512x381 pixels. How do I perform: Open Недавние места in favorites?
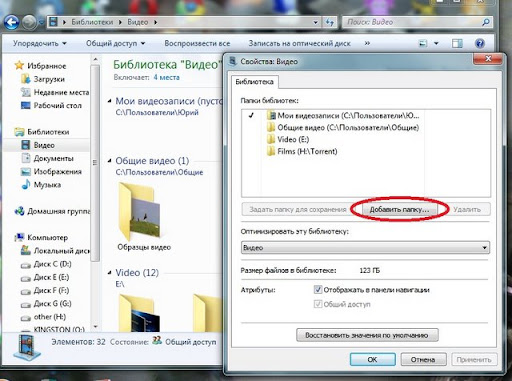click(x=55, y=92)
